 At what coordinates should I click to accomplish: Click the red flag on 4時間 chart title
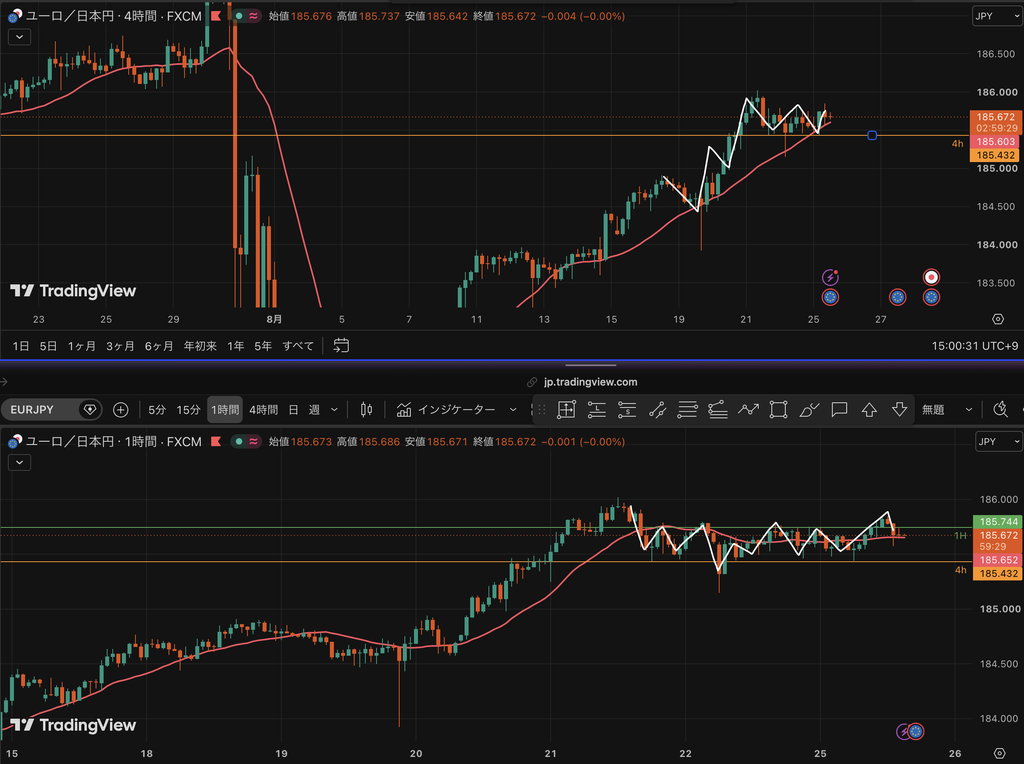click(x=216, y=16)
